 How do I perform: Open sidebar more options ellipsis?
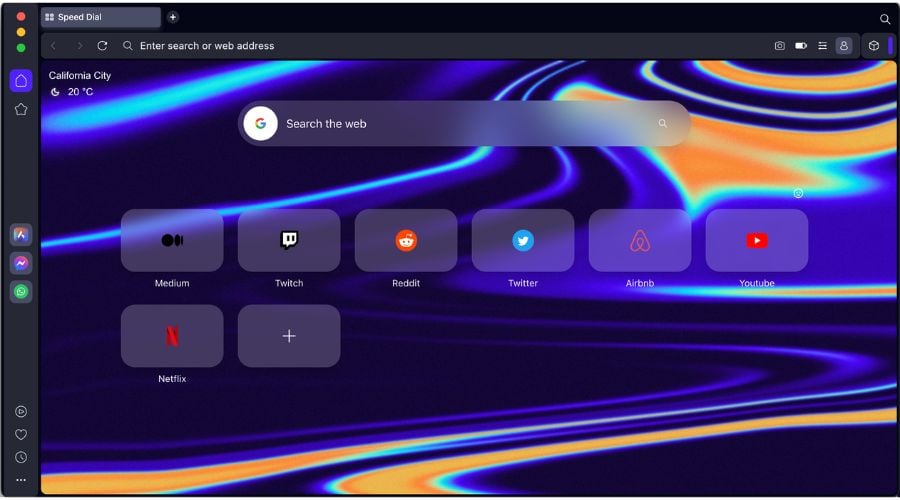point(21,480)
